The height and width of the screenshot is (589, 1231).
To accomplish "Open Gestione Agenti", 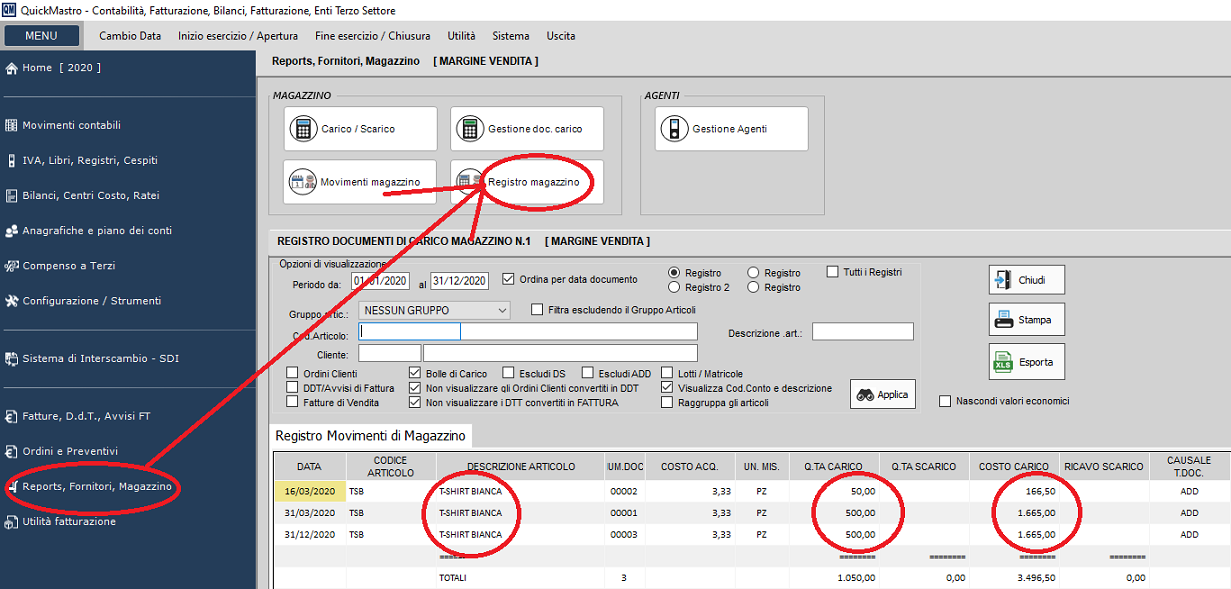I will tap(732, 129).
